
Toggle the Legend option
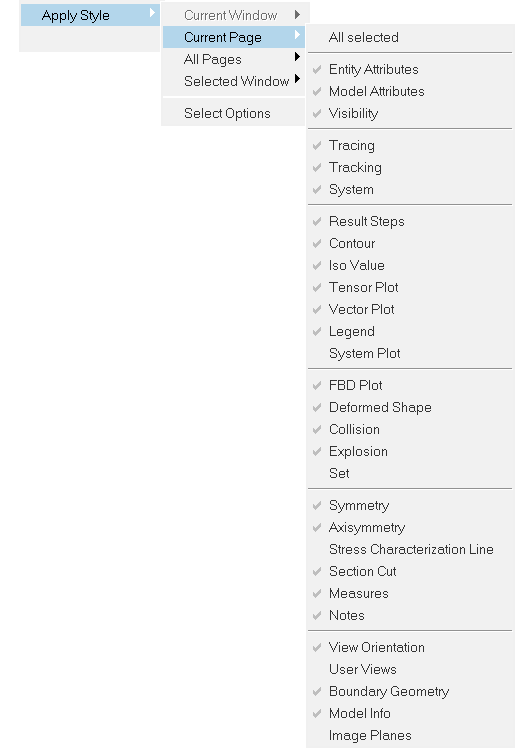click(410, 331)
